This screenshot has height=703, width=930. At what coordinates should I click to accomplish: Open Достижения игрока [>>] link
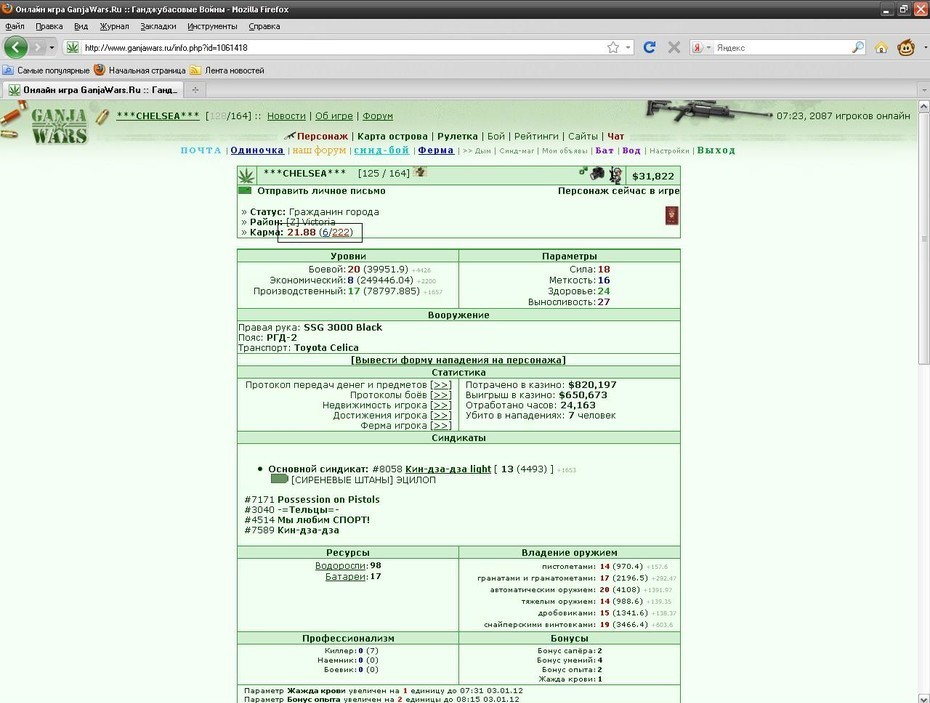pyautogui.click(x=440, y=415)
